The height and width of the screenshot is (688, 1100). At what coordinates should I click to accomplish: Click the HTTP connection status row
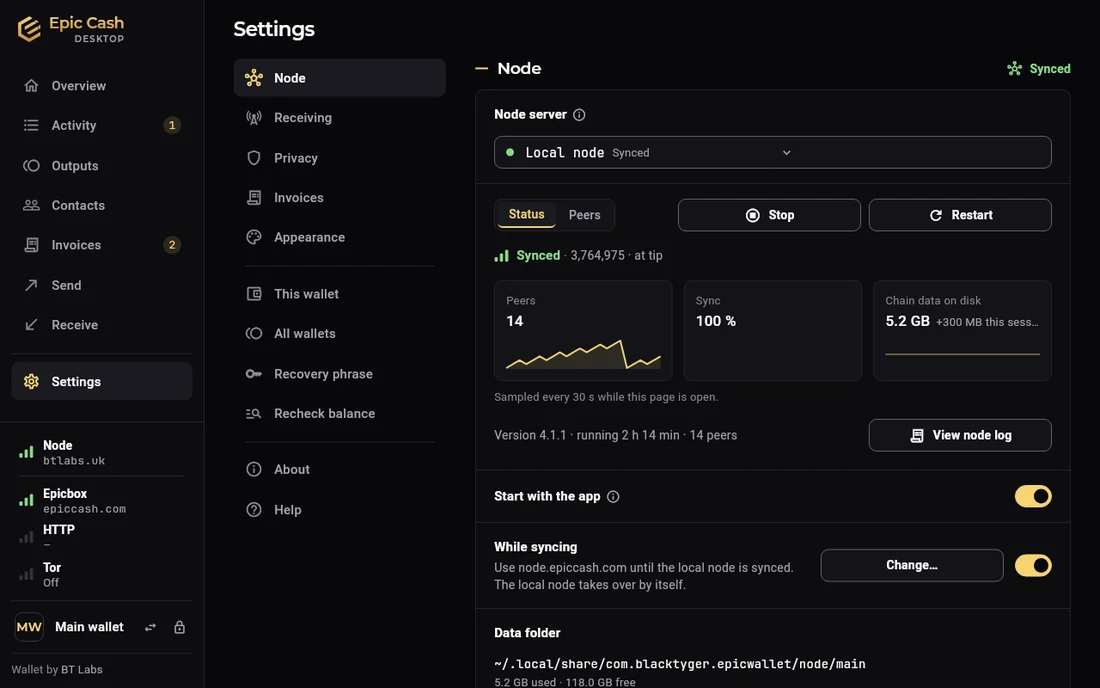102,537
